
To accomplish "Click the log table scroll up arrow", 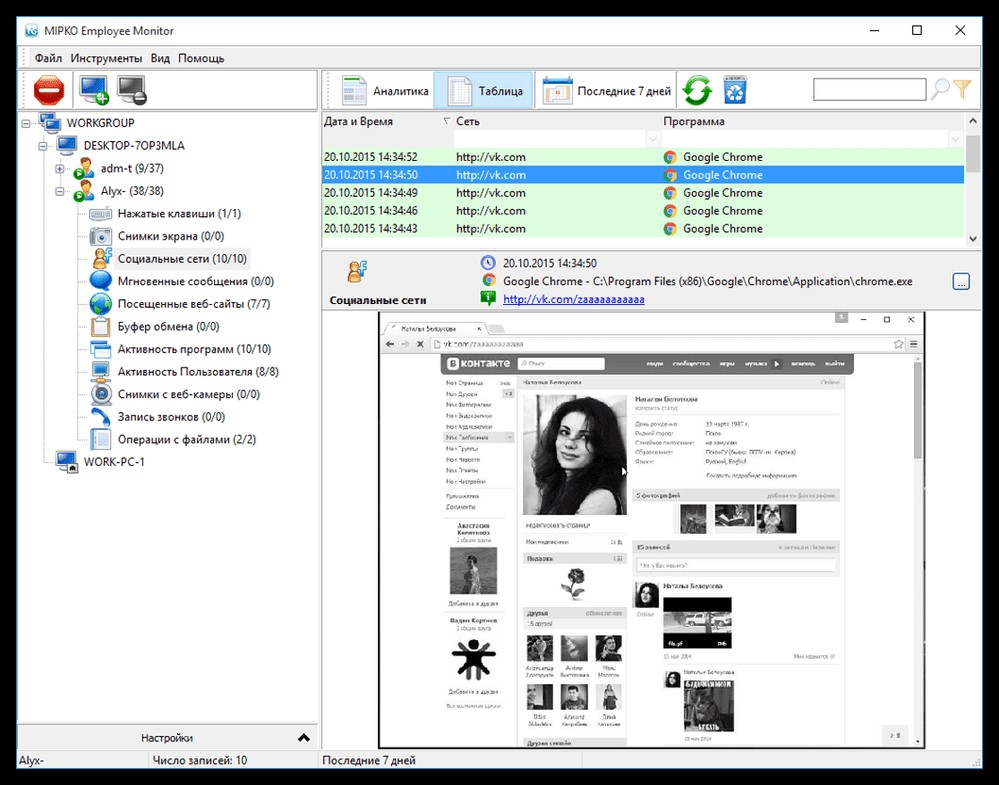I will [972, 120].
